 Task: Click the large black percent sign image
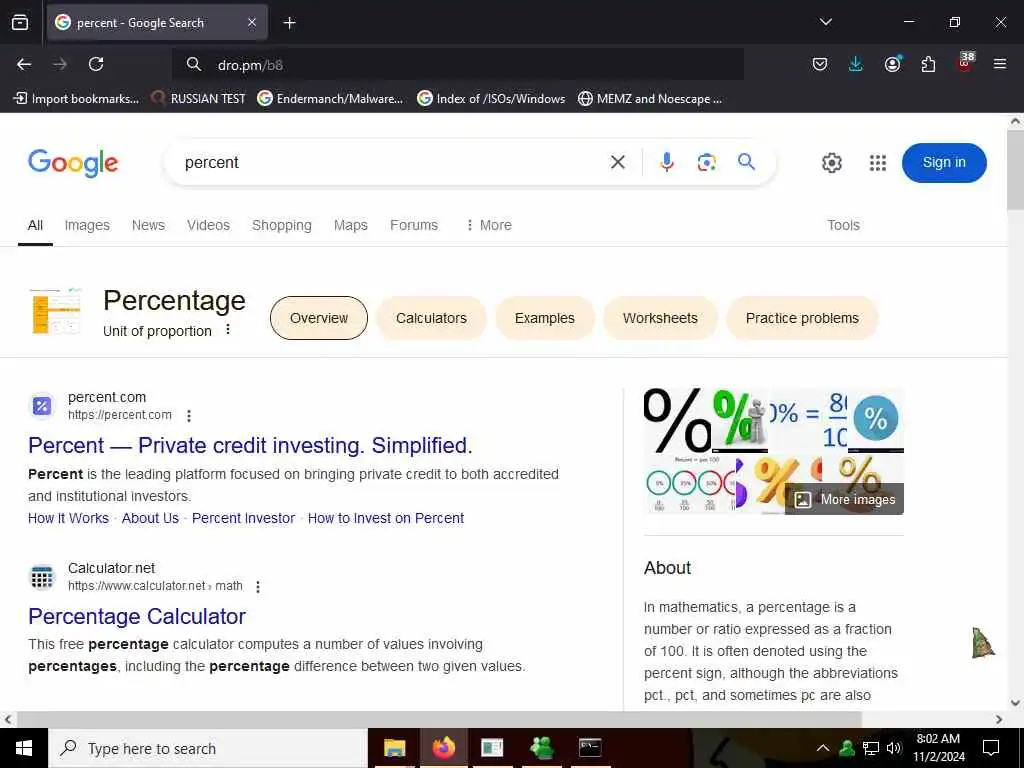[x=677, y=421]
